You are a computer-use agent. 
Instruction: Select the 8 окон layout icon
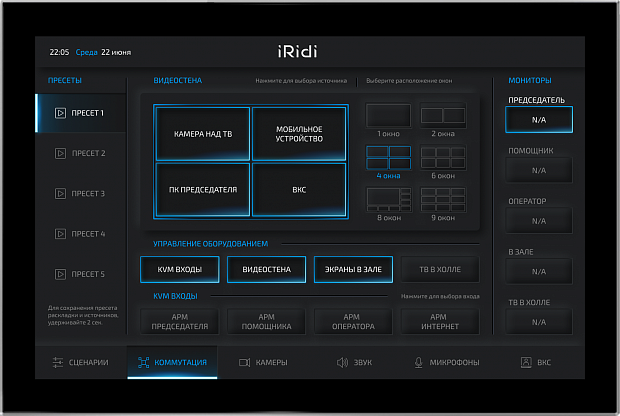tap(389, 199)
